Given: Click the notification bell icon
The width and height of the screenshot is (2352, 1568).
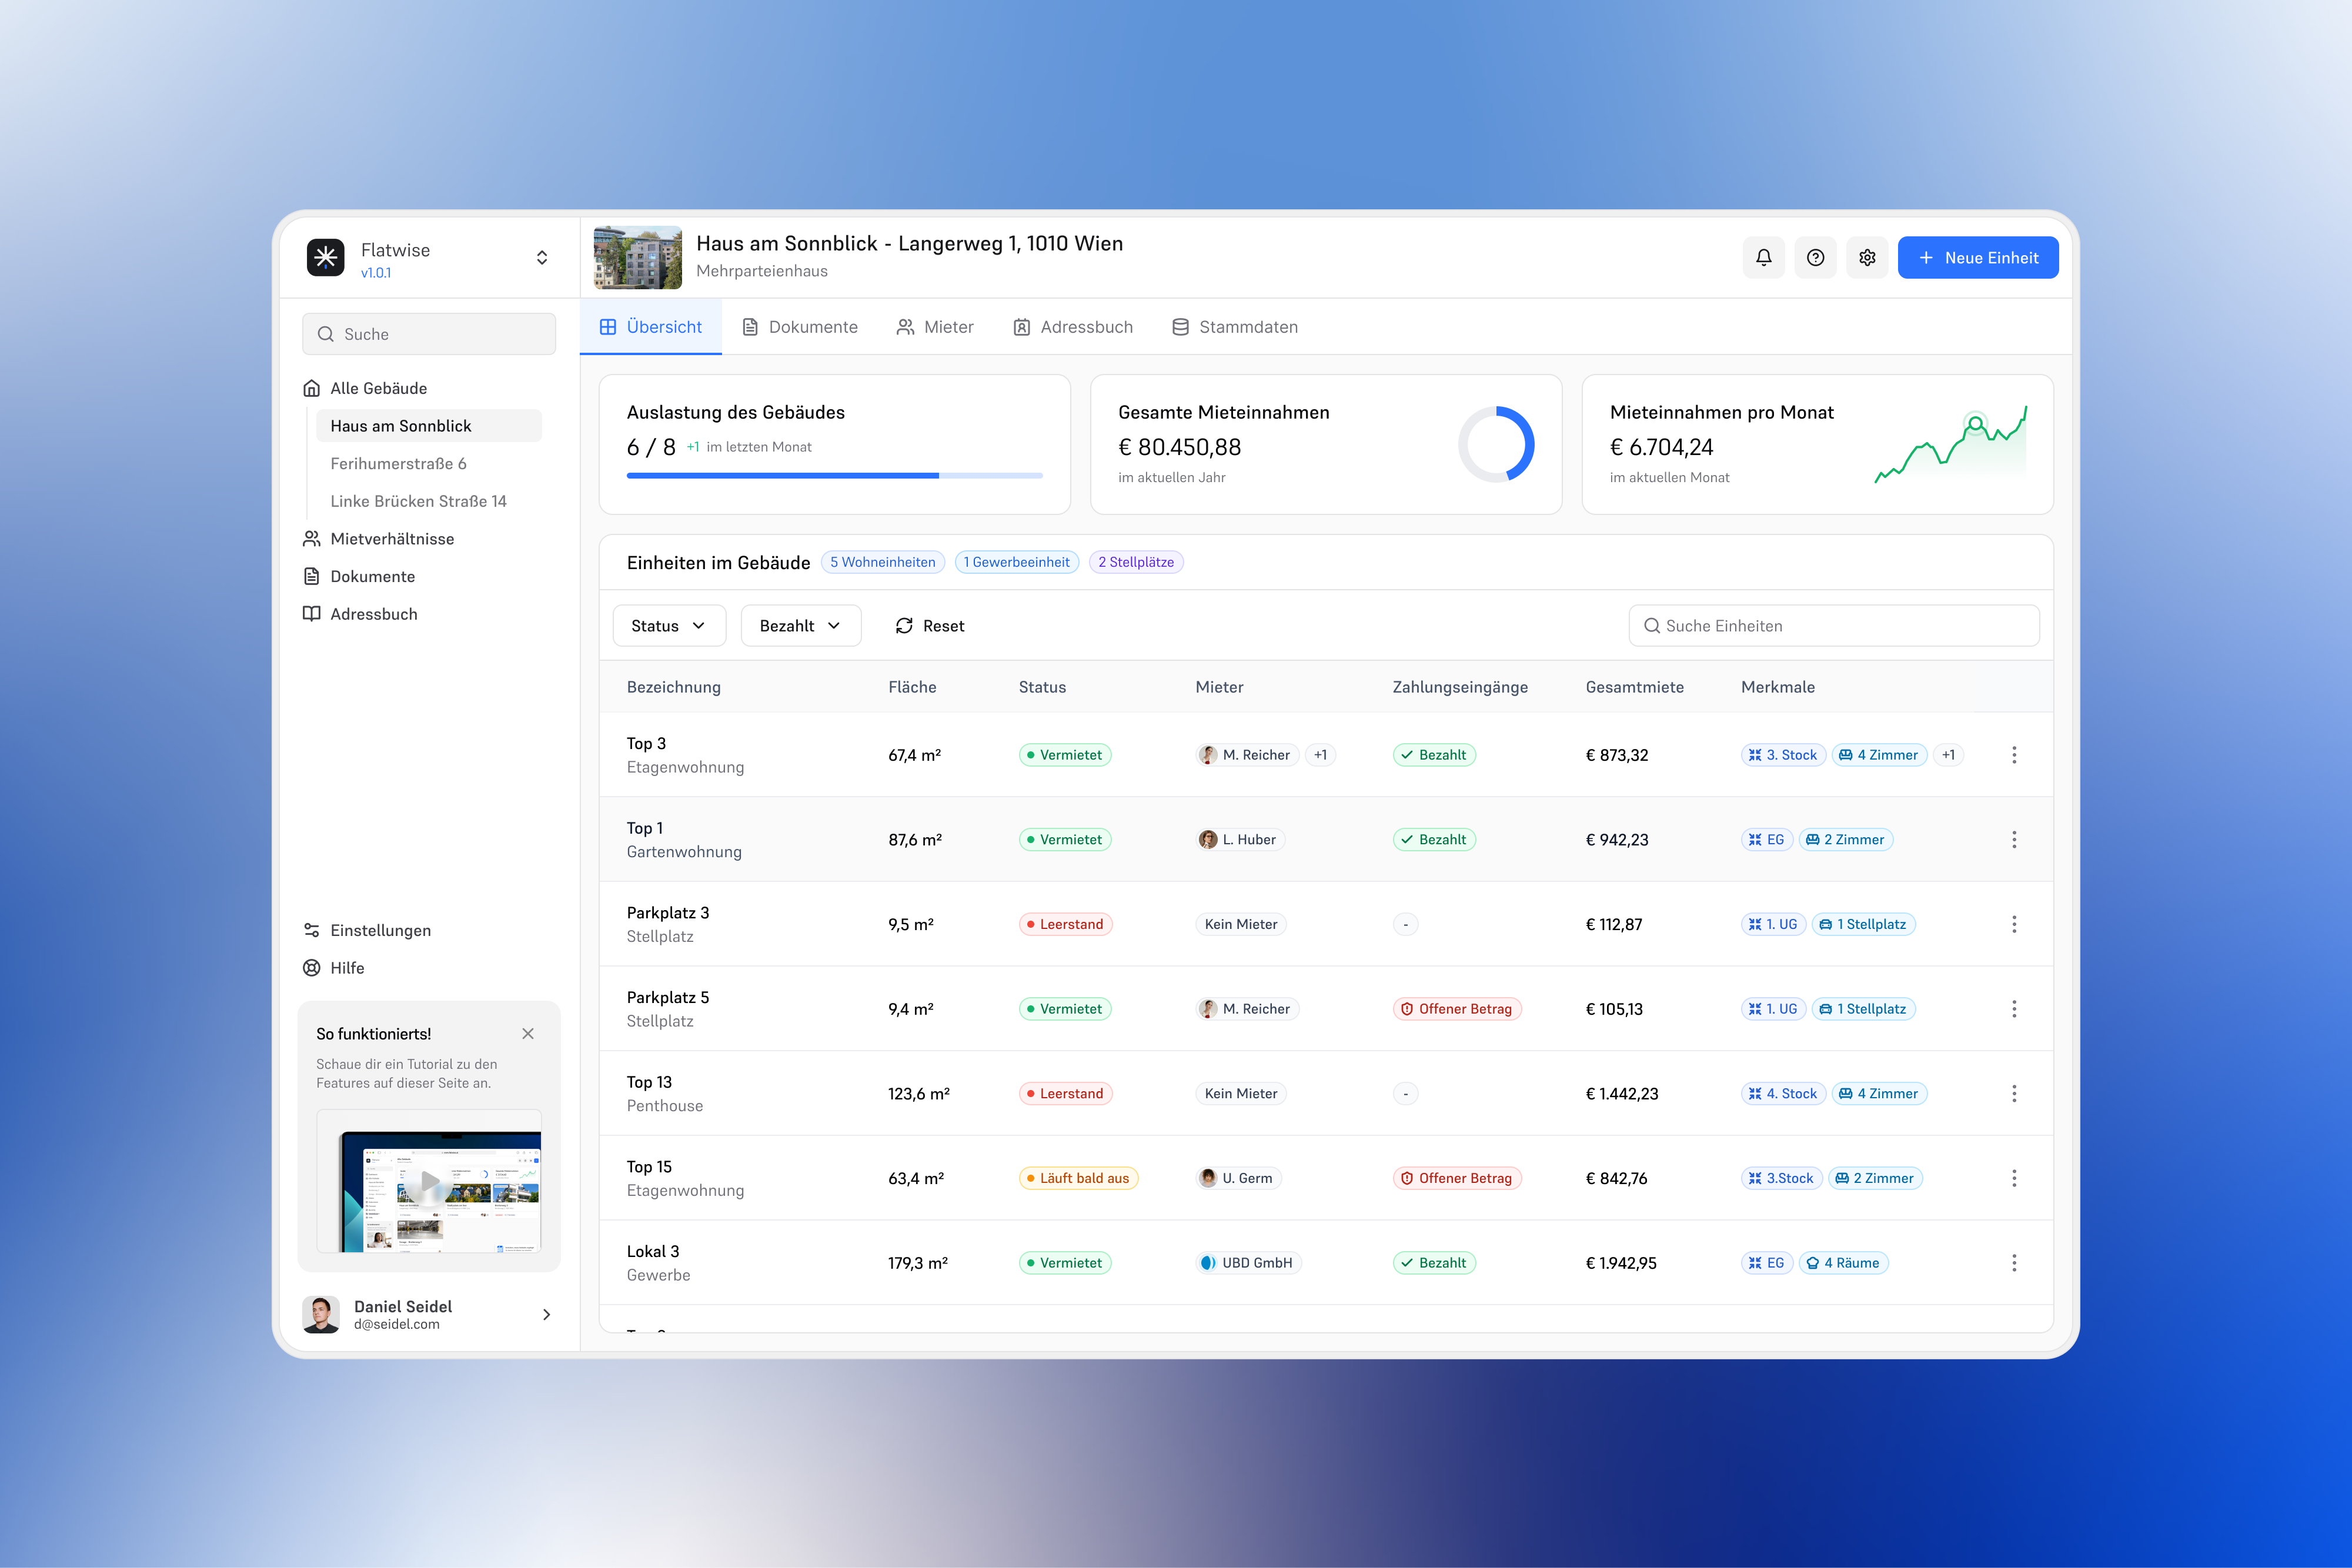Looking at the screenshot, I should click(x=1763, y=257).
